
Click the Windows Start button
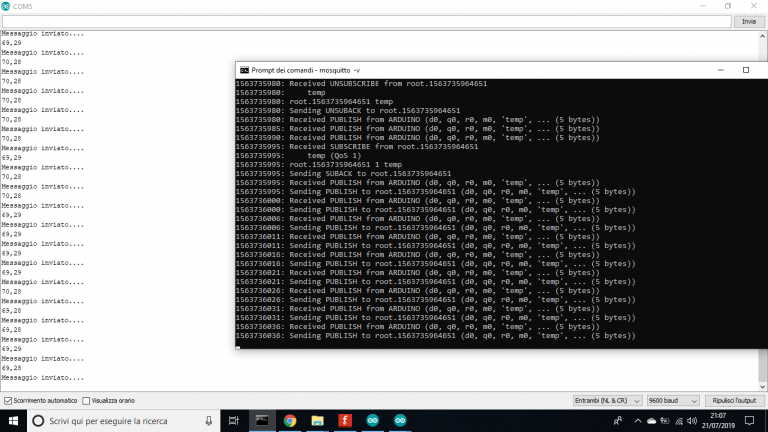point(12,421)
